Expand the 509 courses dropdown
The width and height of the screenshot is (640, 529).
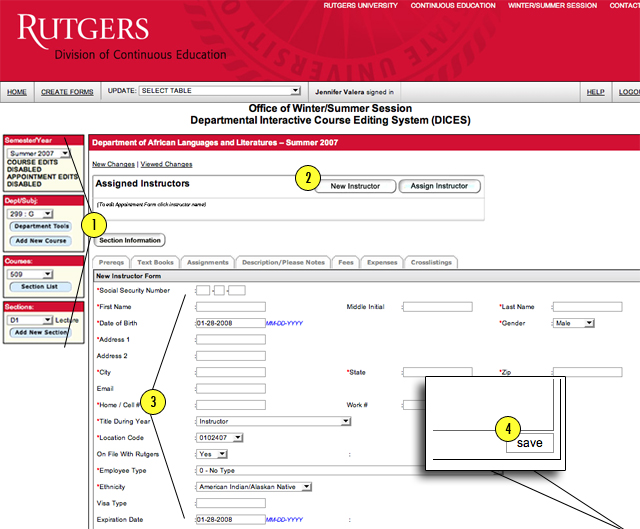pyautogui.click(x=31, y=274)
